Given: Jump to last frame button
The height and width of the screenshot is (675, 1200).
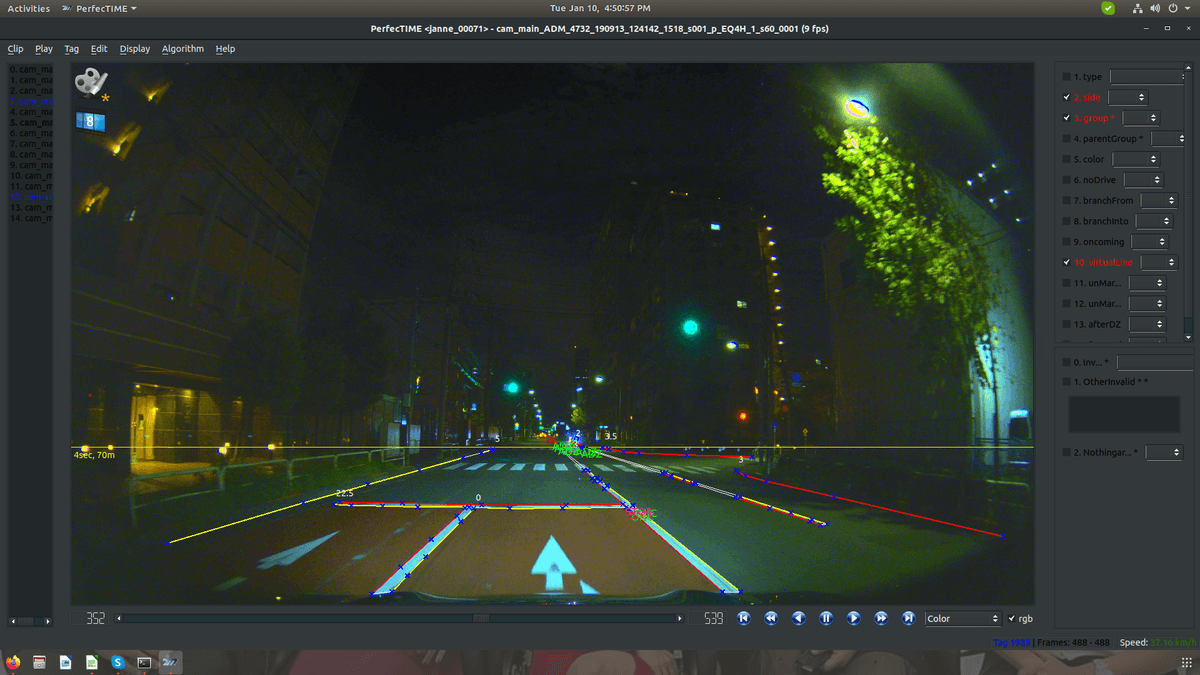Looking at the screenshot, I should click(908, 618).
